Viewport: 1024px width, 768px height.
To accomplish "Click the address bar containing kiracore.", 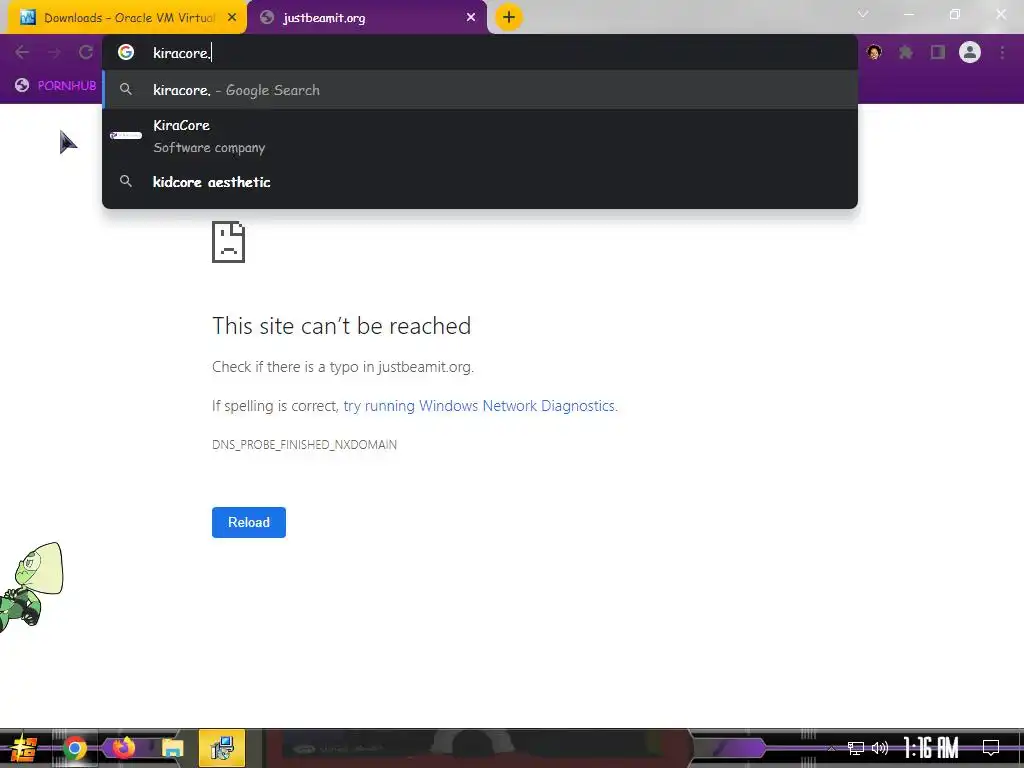I will tap(479, 53).
